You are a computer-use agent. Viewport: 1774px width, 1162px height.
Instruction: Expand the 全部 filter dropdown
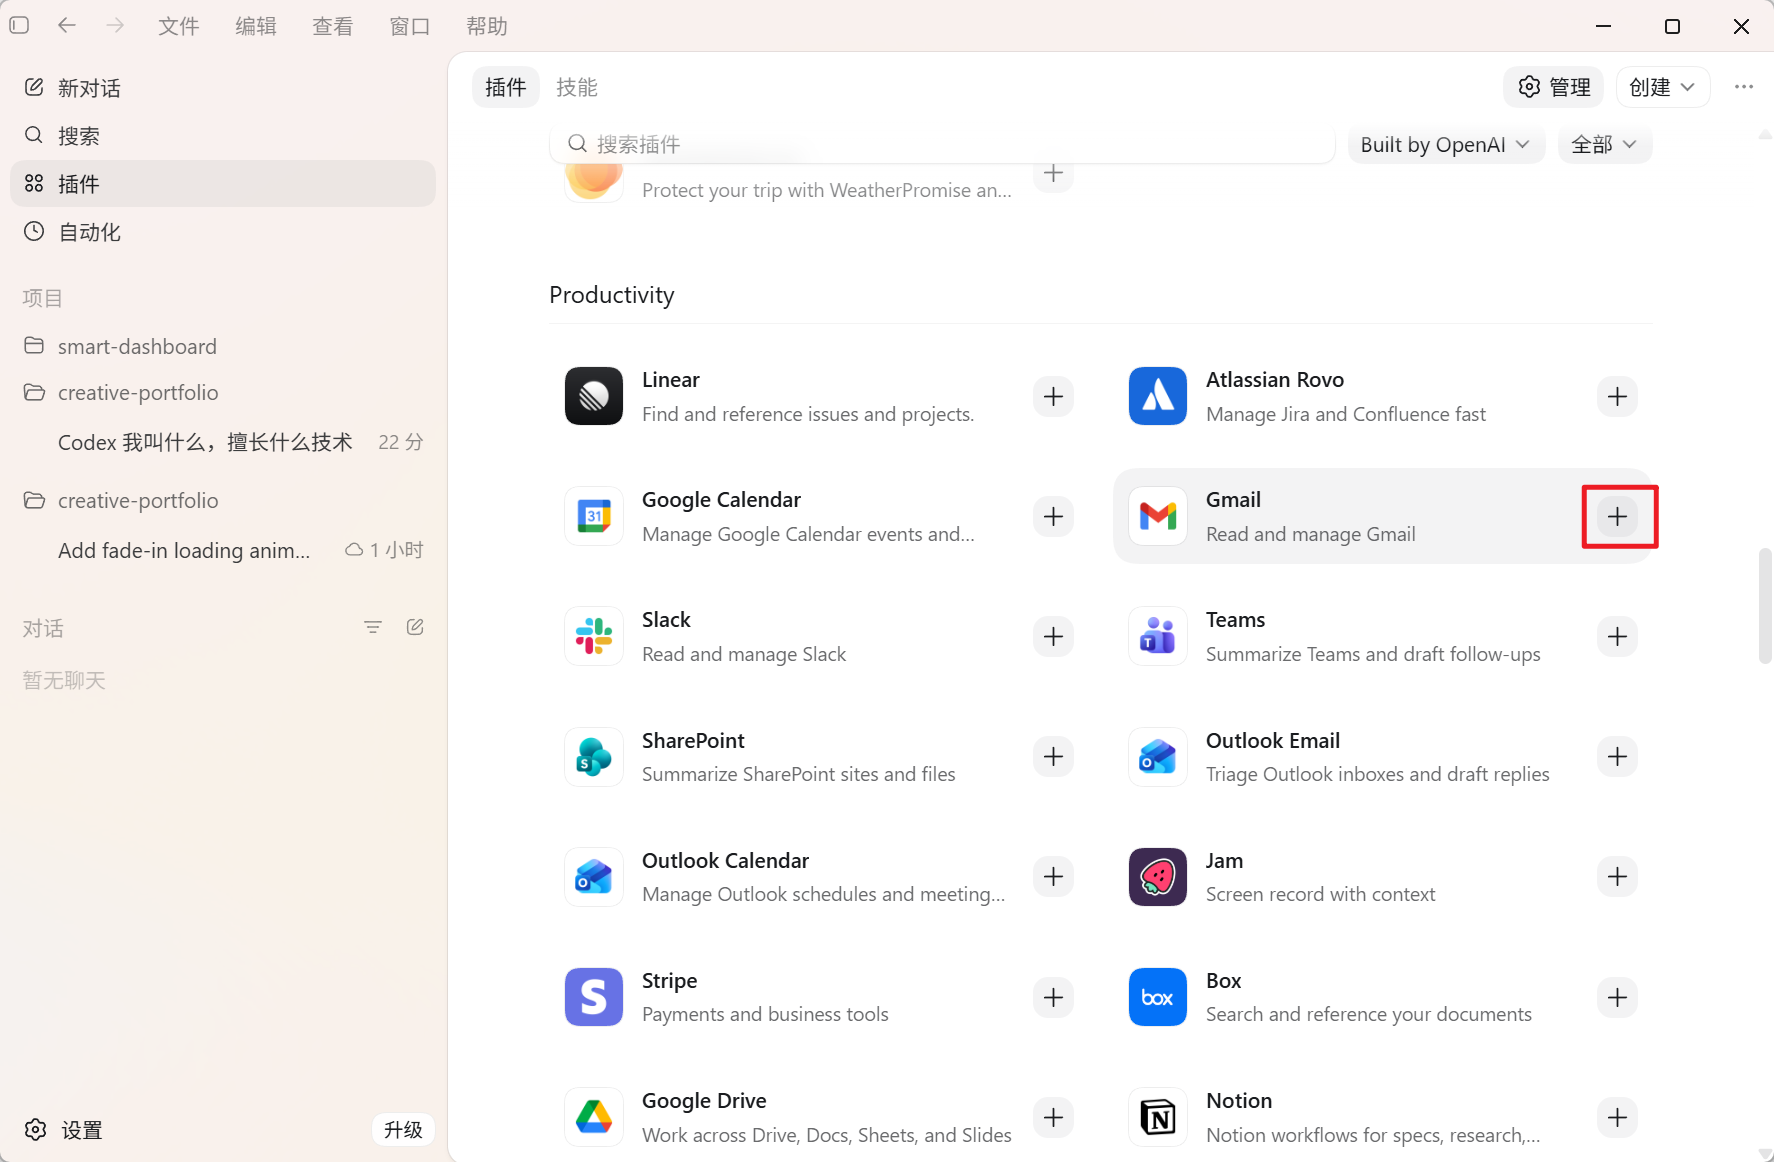point(1604,145)
